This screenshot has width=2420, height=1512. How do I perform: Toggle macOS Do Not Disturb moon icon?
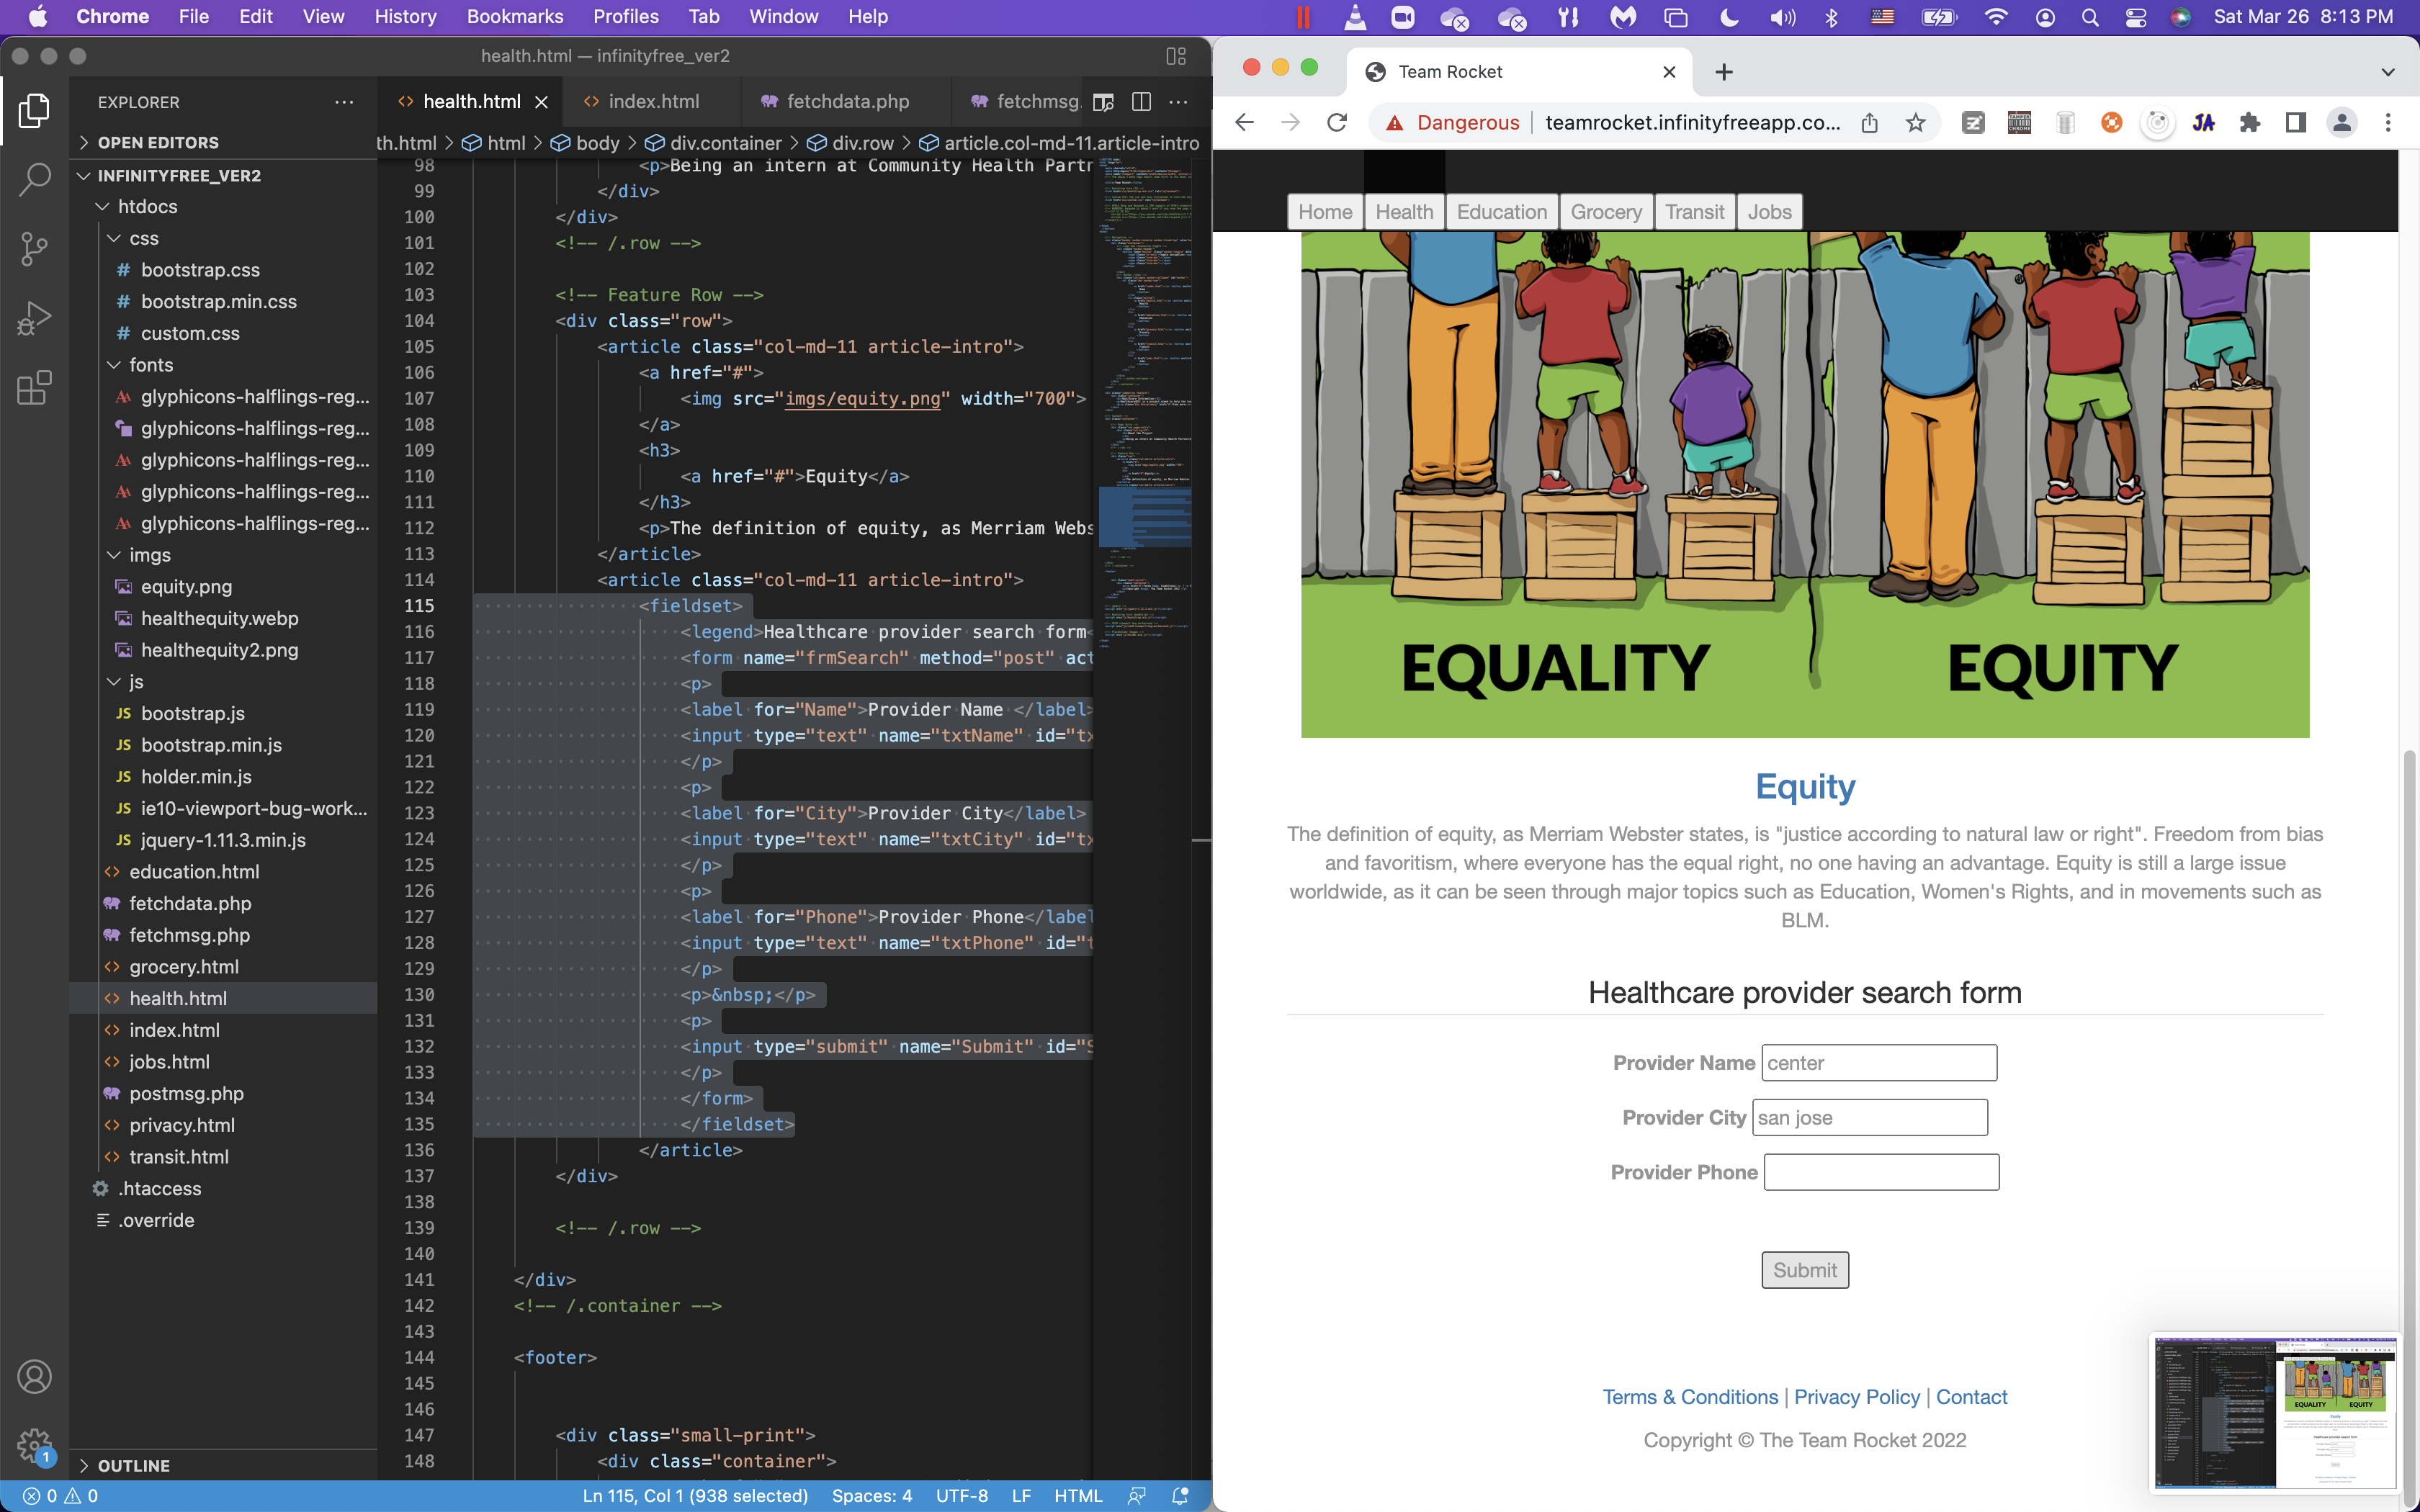click(1729, 17)
